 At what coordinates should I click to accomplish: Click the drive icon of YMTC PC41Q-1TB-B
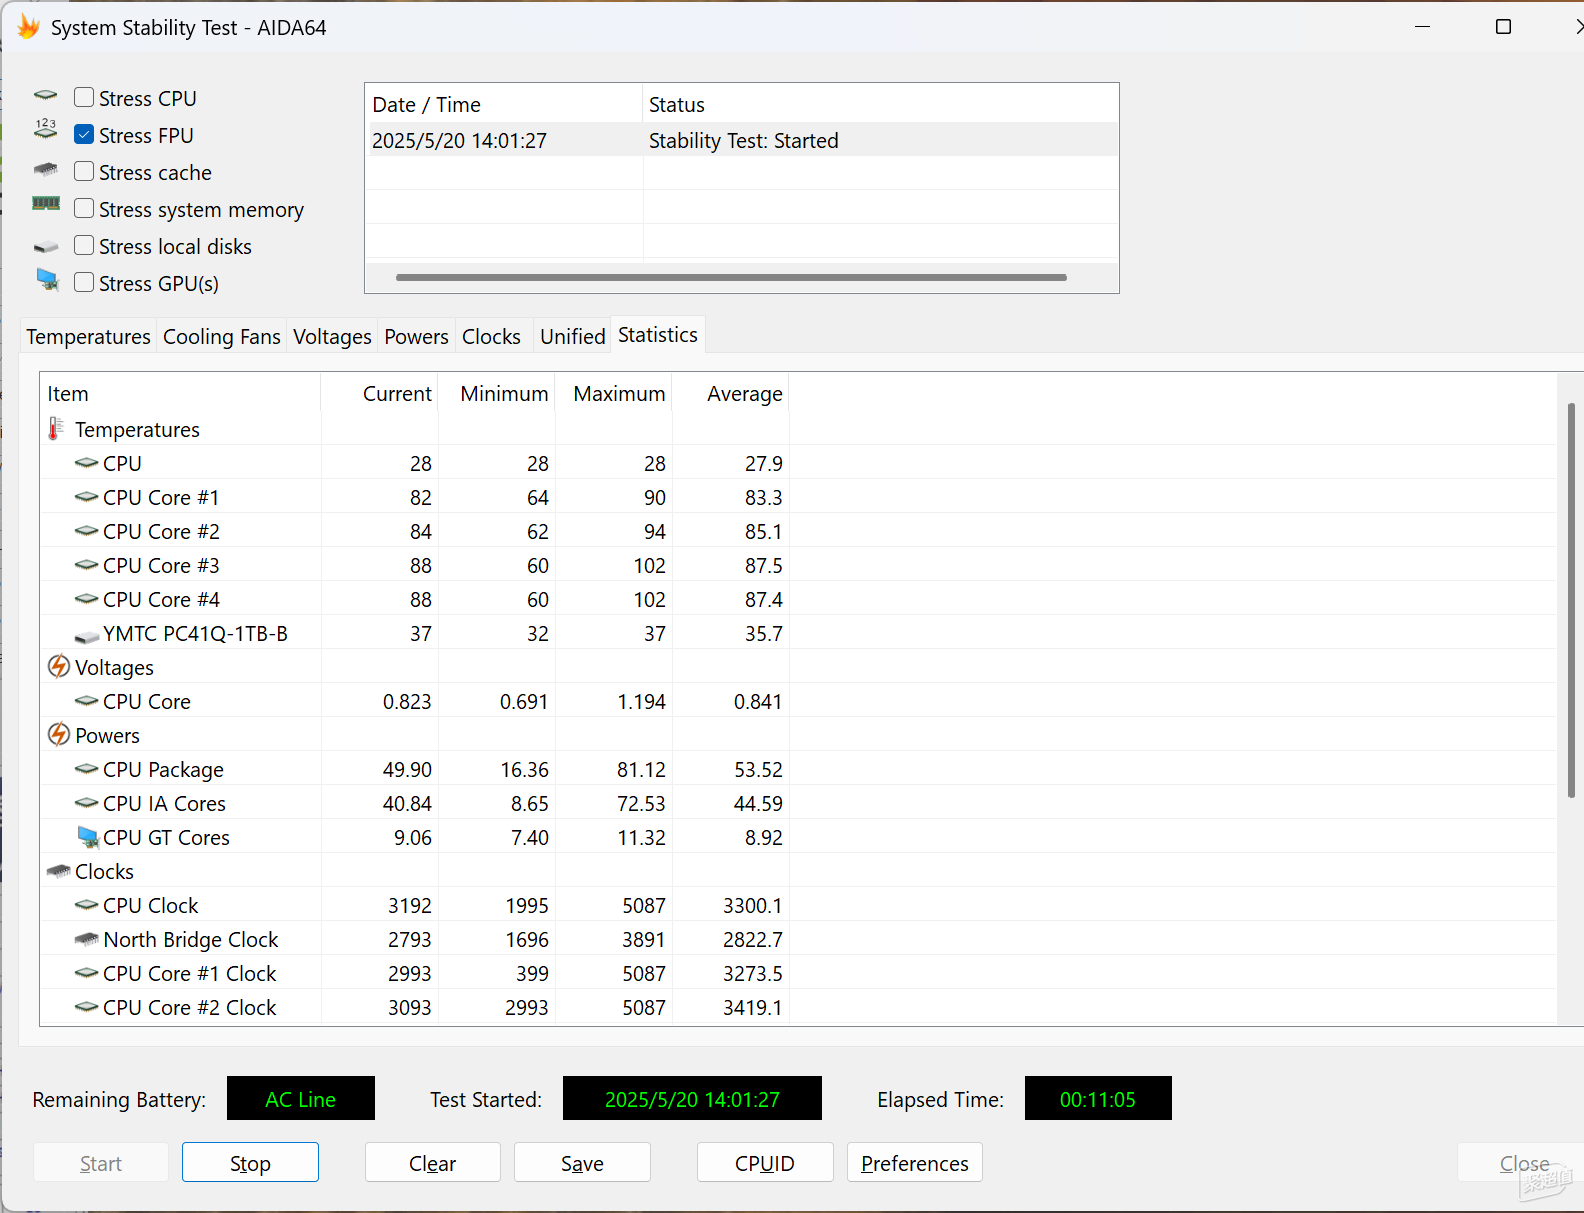(x=87, y=636)
